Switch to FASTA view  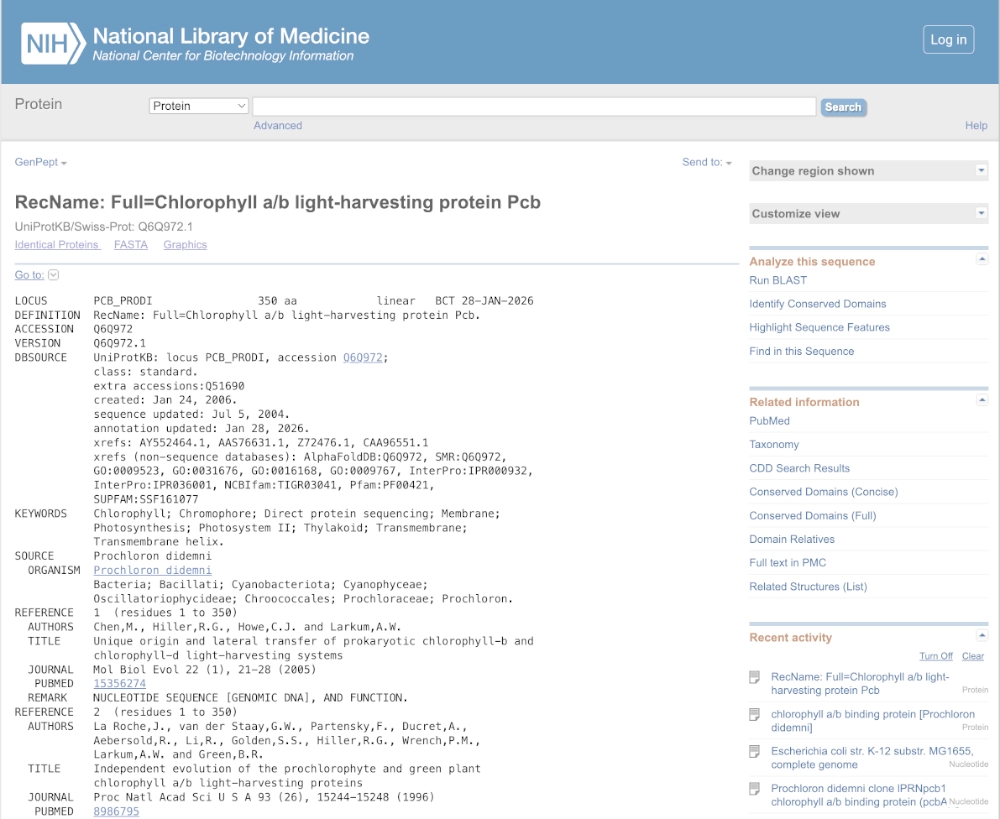130,244
